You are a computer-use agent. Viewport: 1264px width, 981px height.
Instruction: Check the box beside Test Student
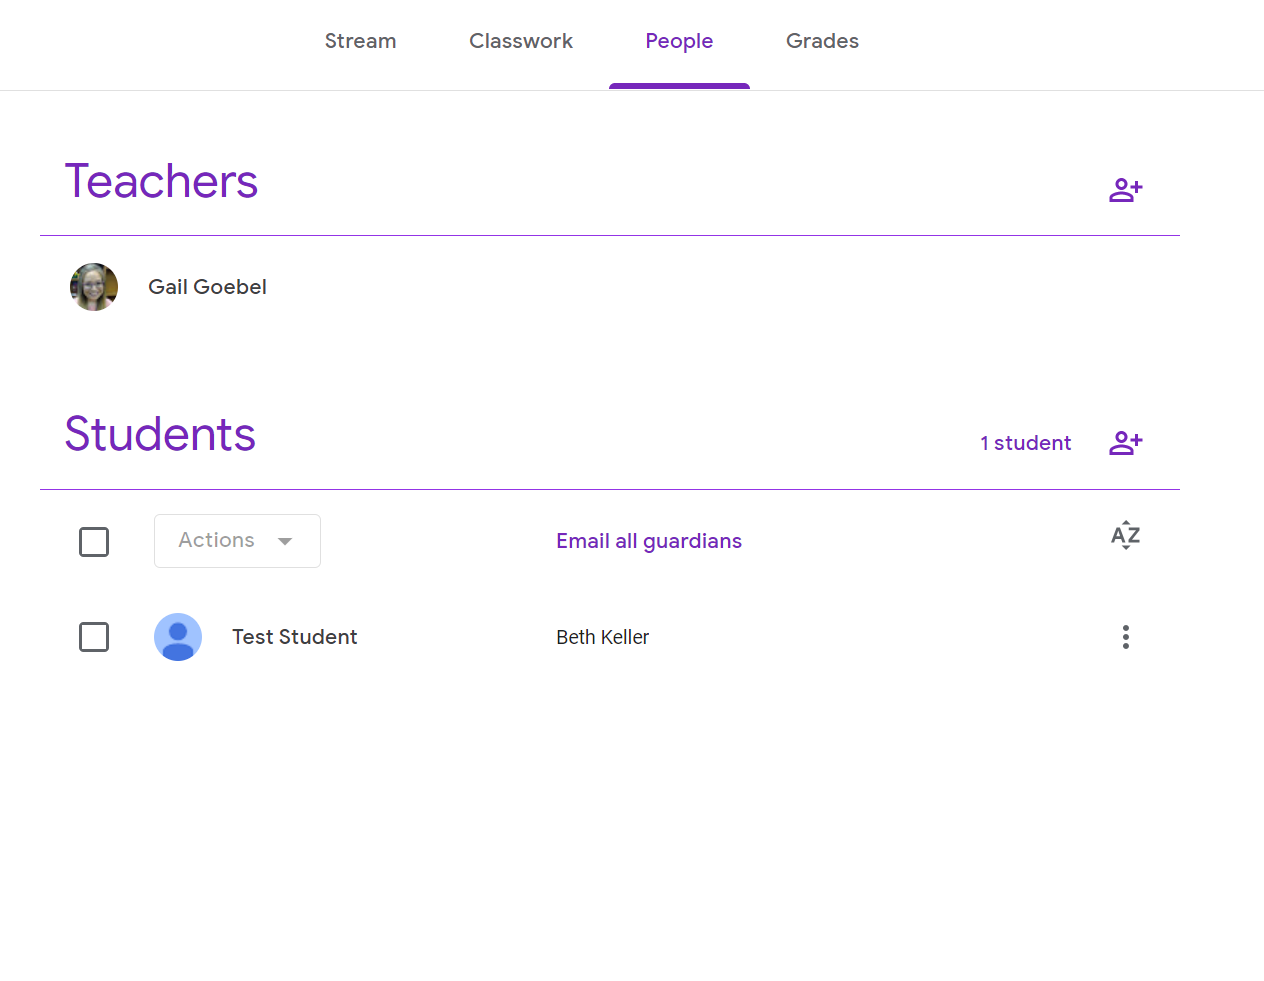coord(94,637)
